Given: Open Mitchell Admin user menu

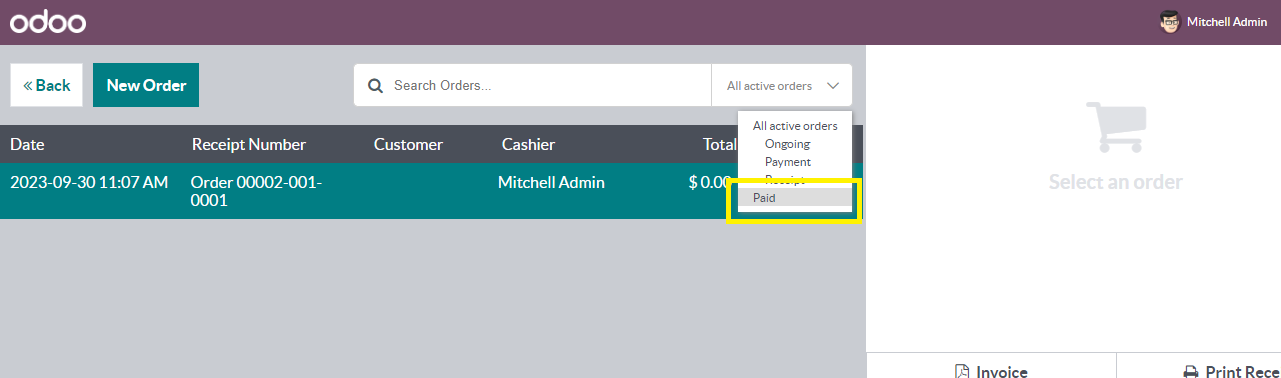Looking at the screenshot, I should click(1213, 22).
